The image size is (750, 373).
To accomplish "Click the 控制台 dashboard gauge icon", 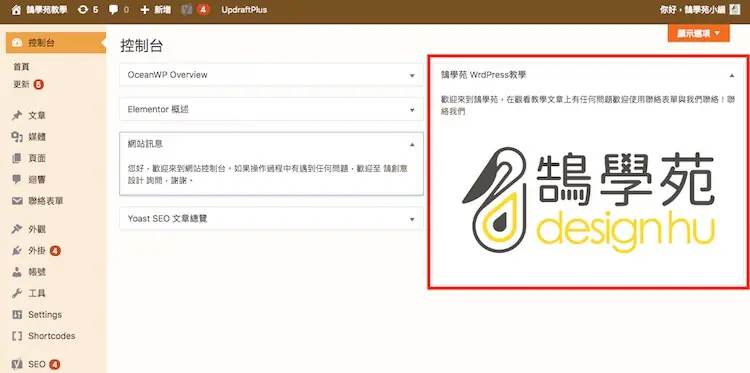I will [17, 43].
